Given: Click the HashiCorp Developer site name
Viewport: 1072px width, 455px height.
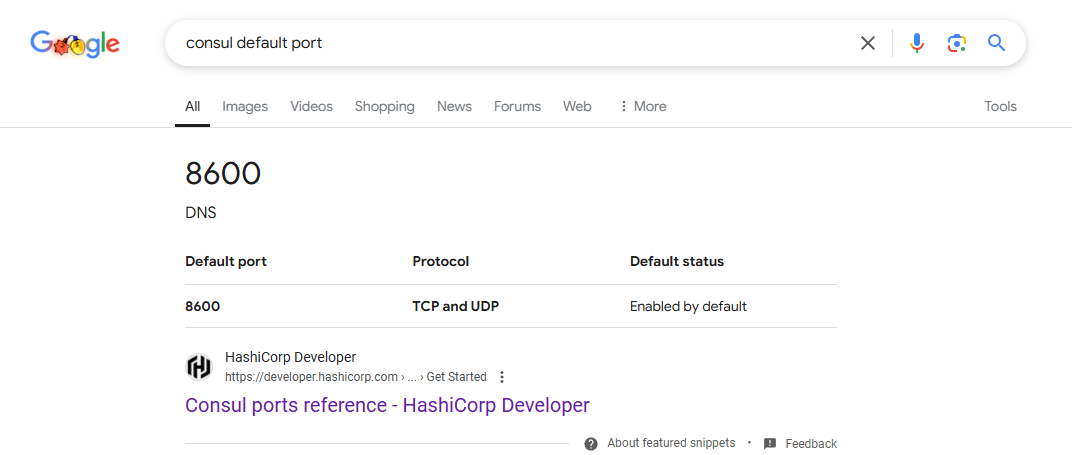Looking at the screenshot, I should pos(291,357).
